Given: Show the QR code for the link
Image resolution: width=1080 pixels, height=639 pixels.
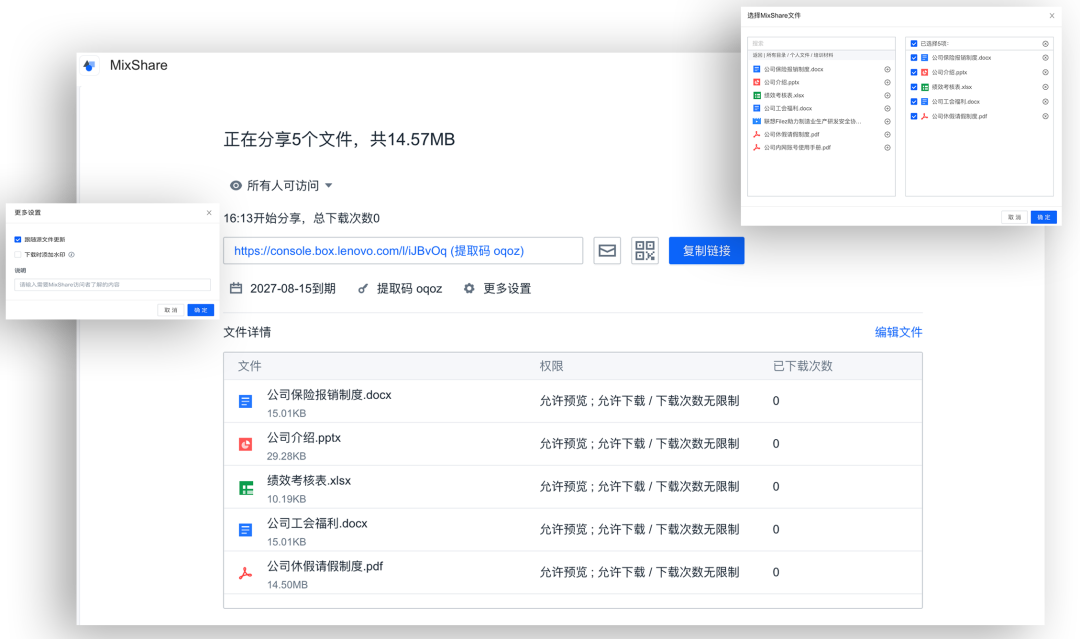Looking at the screenshot, I should click(645, 251).
